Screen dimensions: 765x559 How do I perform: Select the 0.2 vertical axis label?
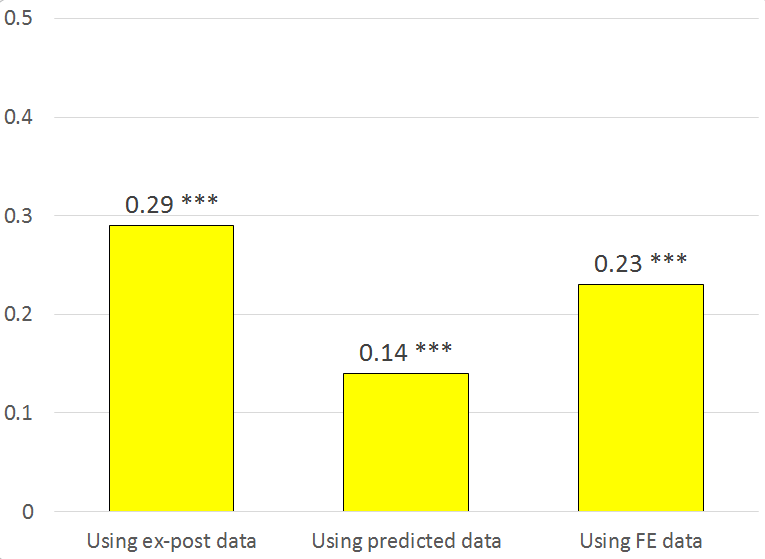[21, 315]
